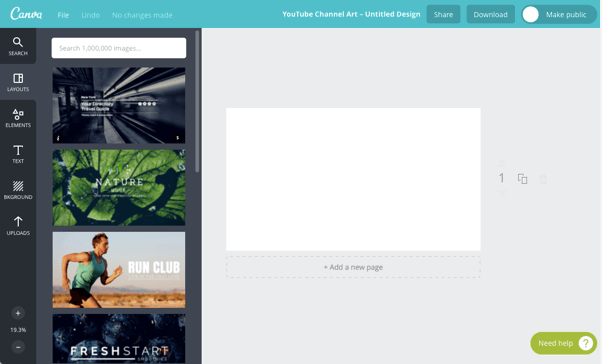Image resolution: width=602 pixels, height=364 pixels.
Task: Click the blank white canvas page
Action: coord(353,179)
